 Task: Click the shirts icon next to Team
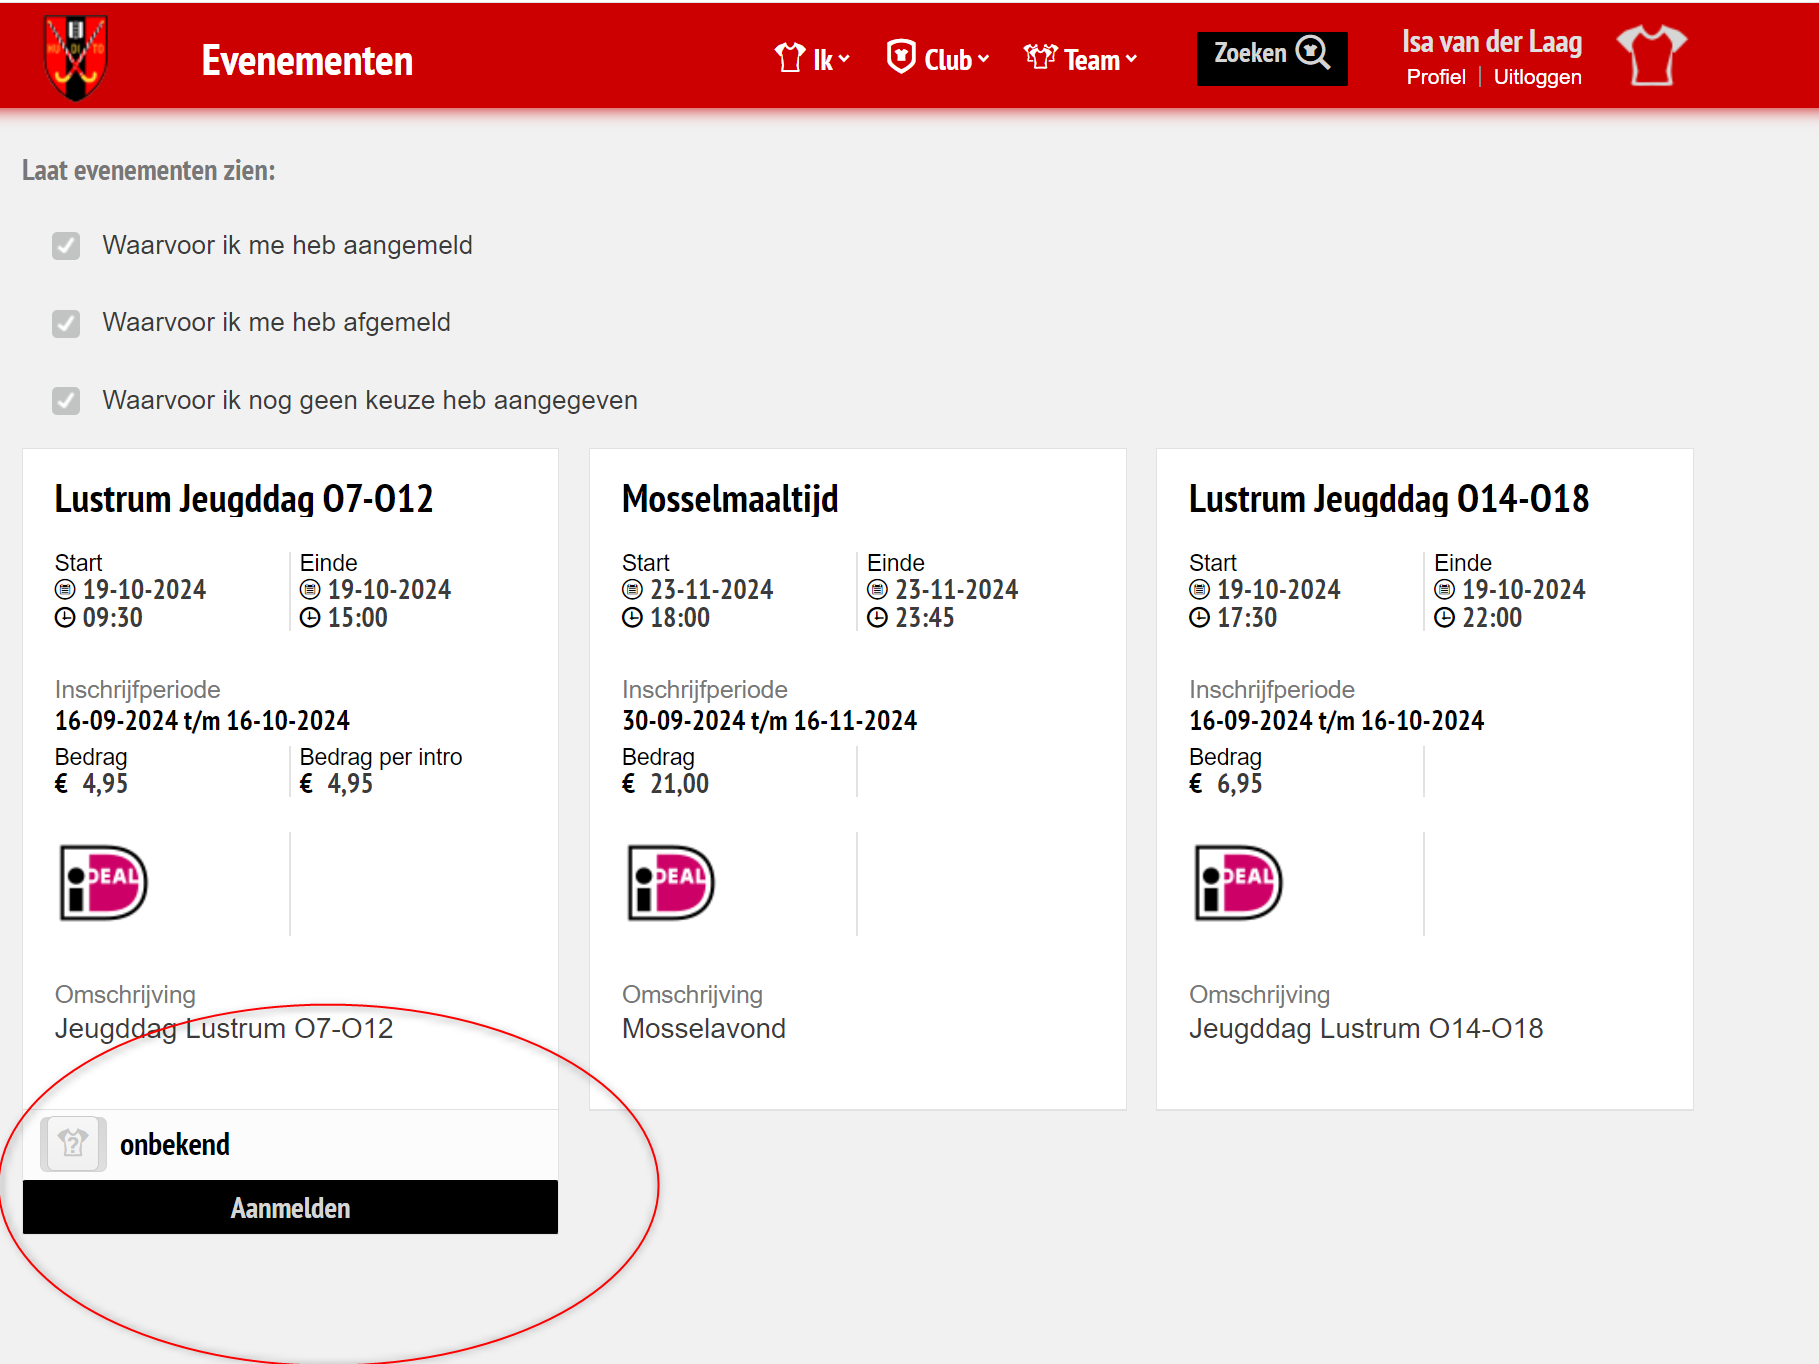1040,57
